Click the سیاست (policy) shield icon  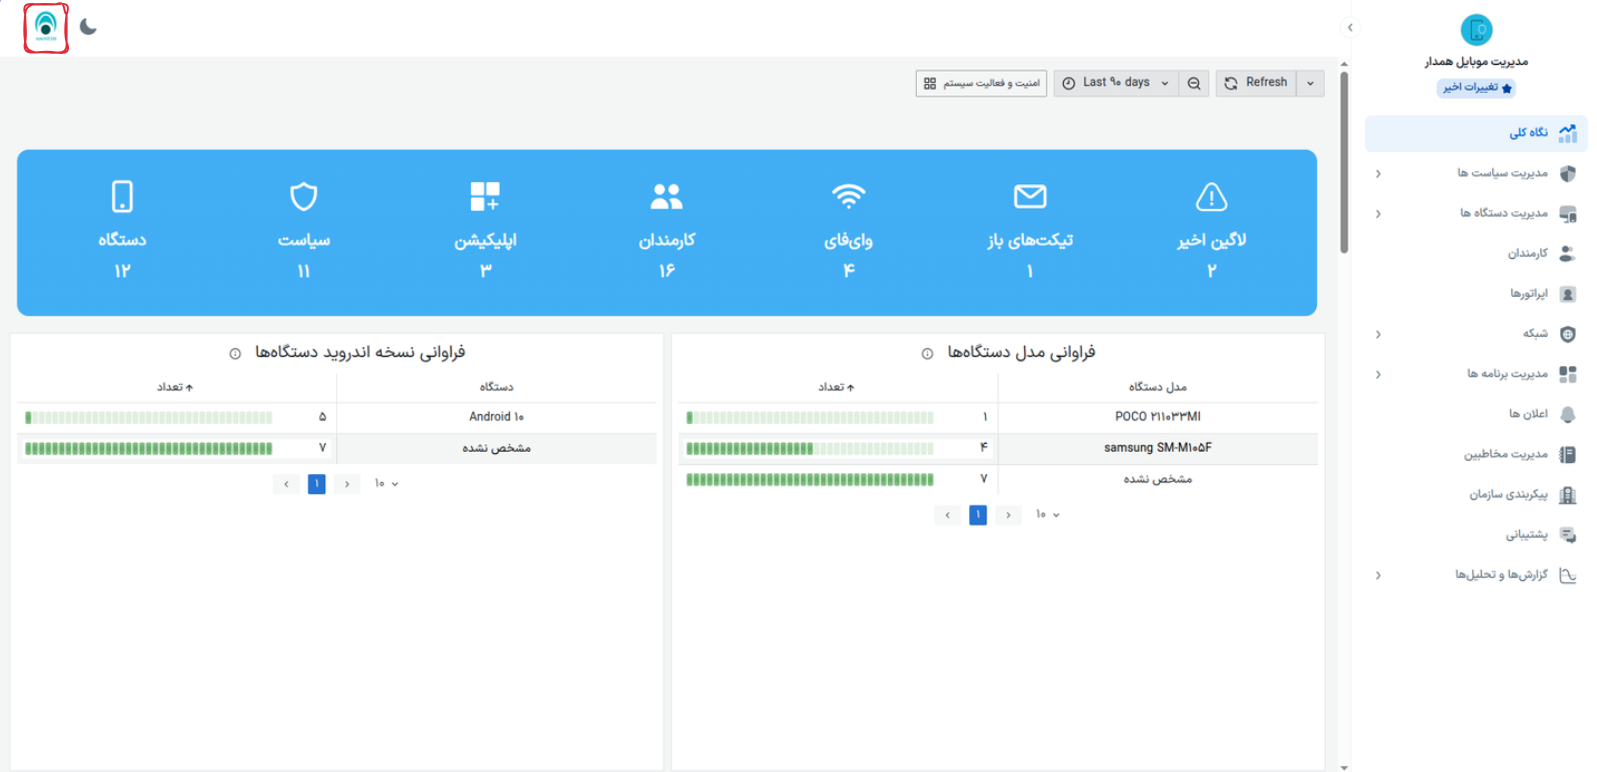click(304, 197)
